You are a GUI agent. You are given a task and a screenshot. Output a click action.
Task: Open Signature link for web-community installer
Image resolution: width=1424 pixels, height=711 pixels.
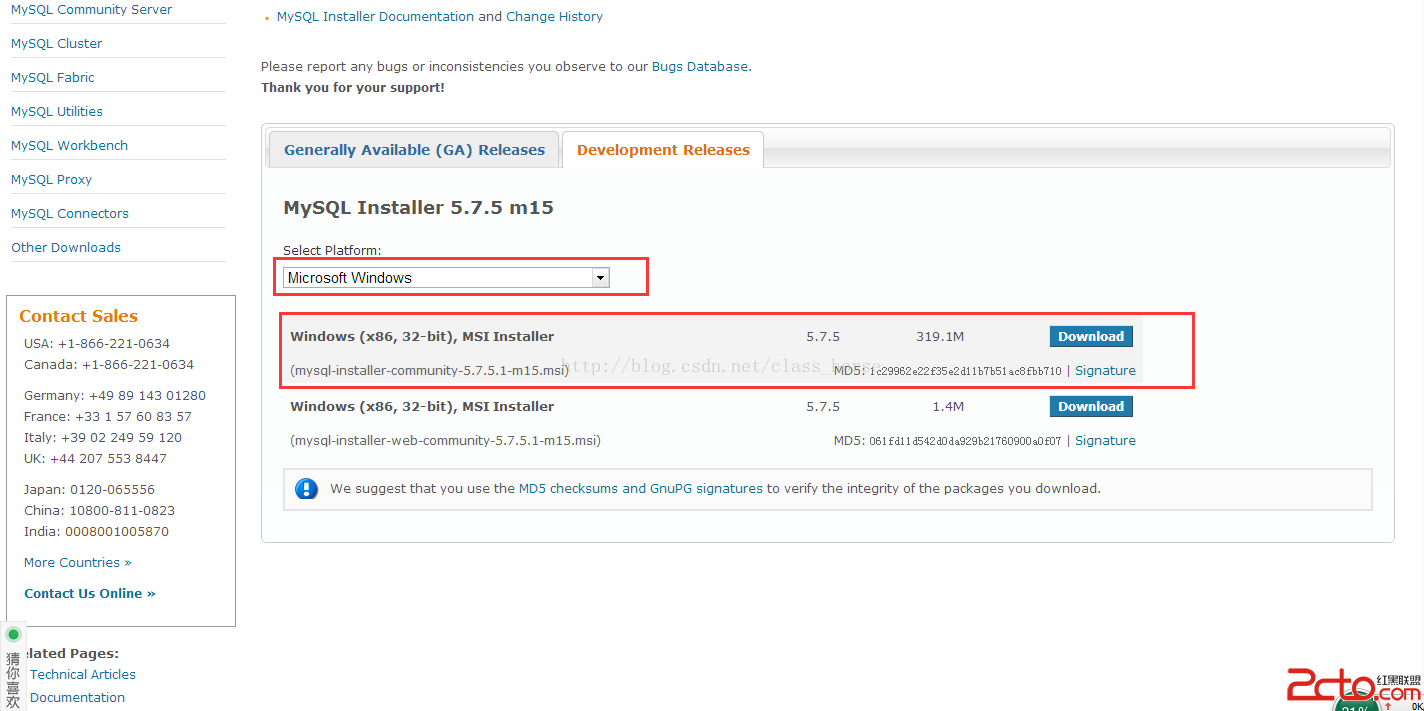click(1105, 440)
